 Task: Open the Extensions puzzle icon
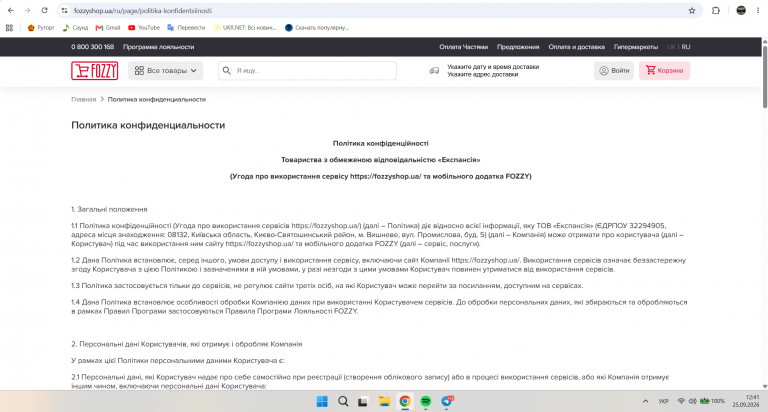[716, 10]
